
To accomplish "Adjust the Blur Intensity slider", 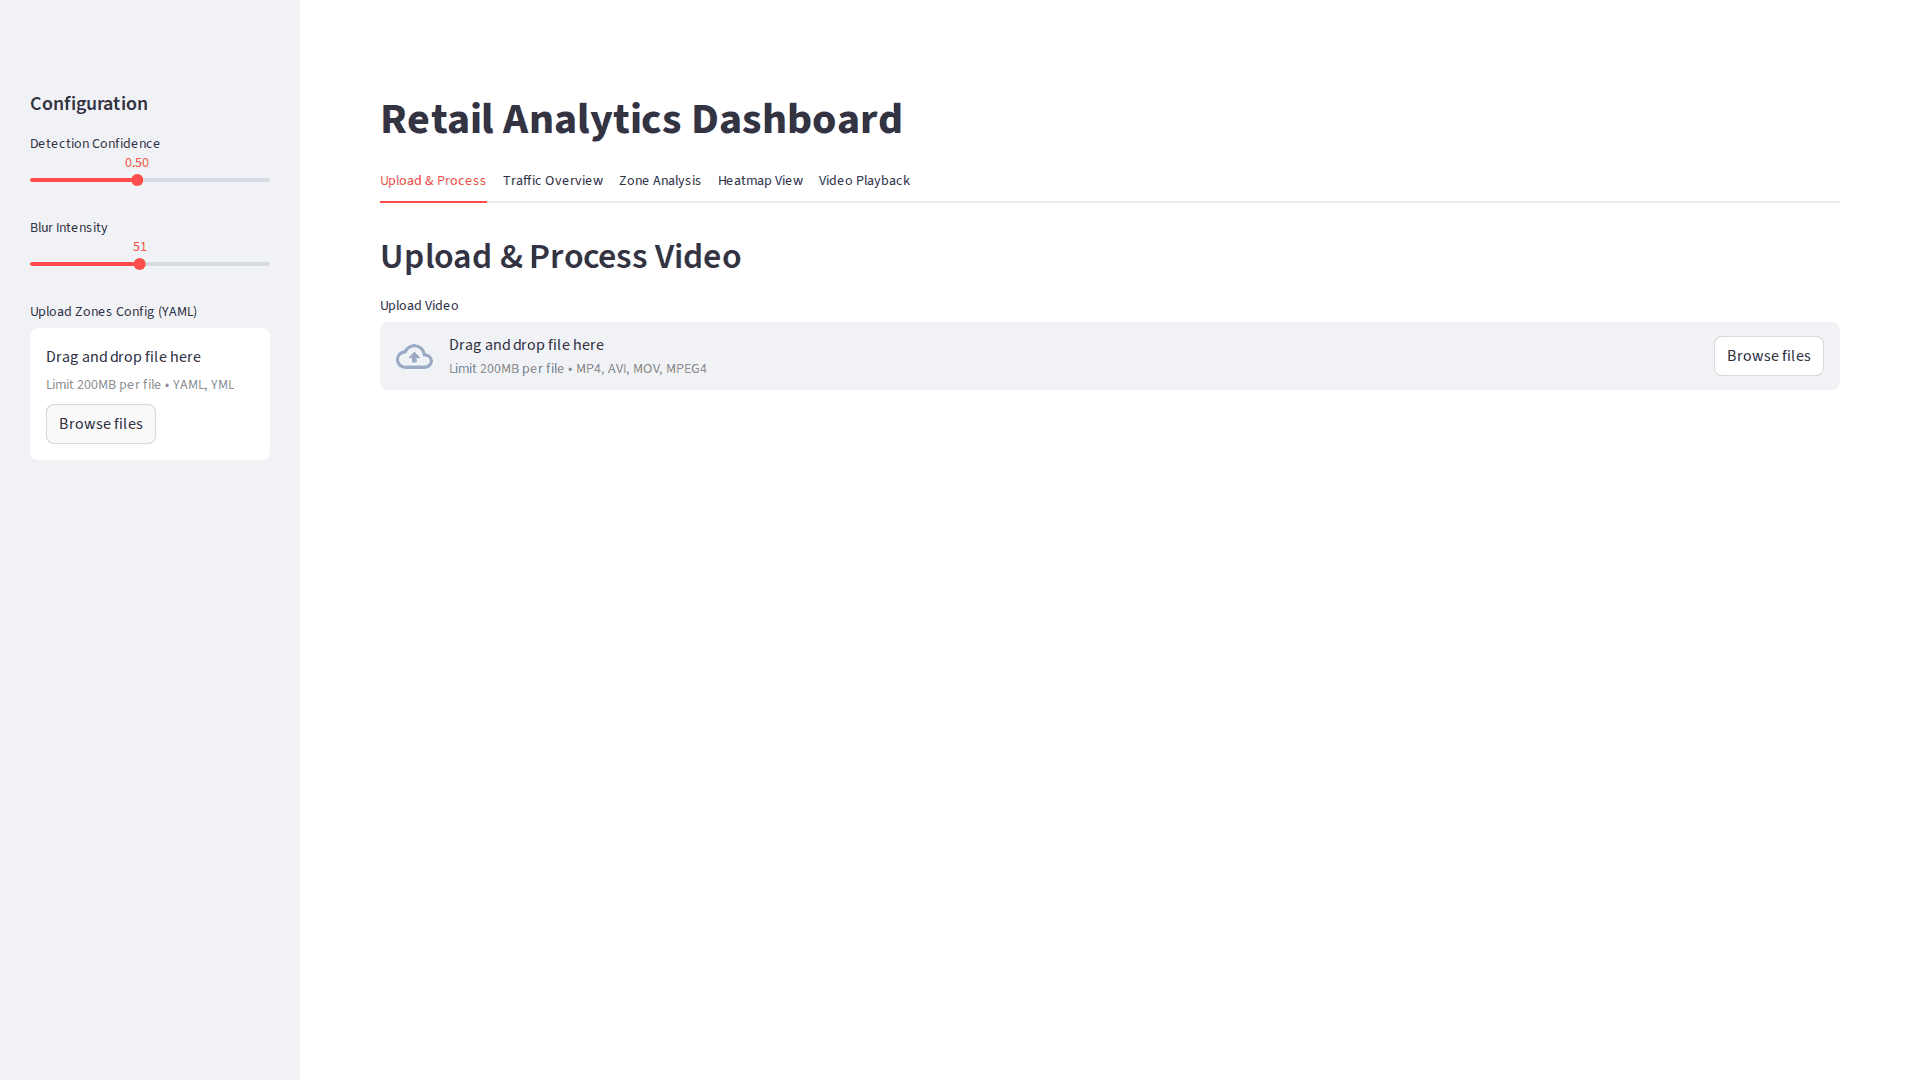I will coord(138,264).
